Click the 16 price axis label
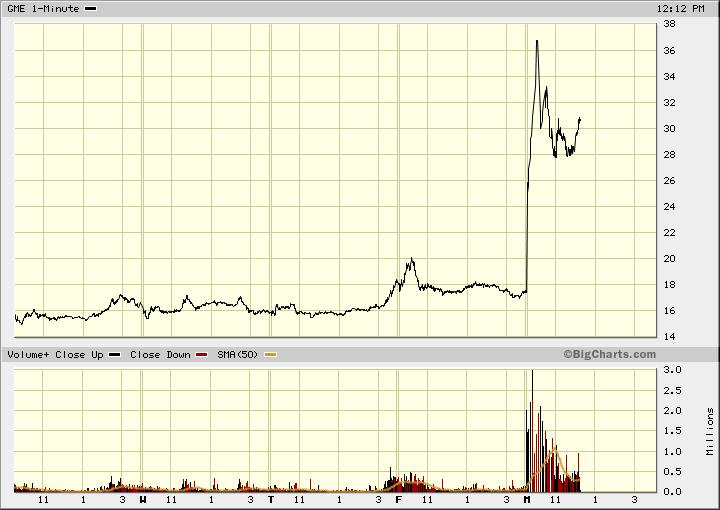This screenshot has height=510, width=720. click(669, 311)
